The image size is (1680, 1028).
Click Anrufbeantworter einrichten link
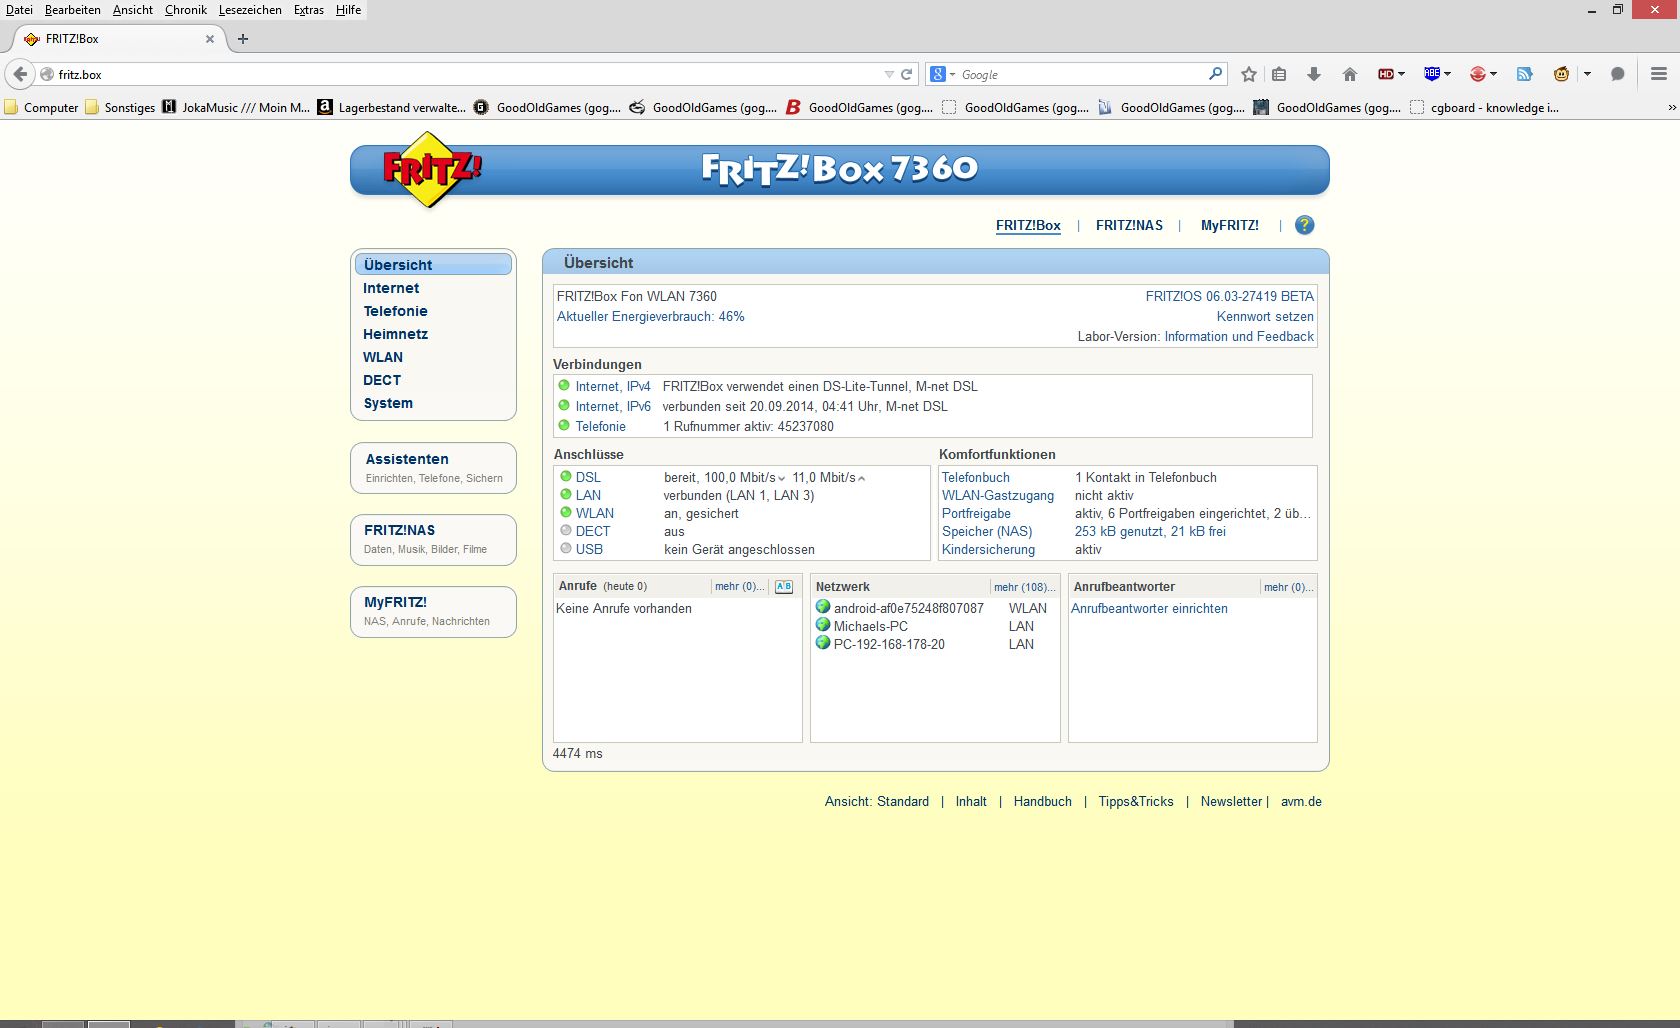pyautogui.click(x=1149, y=608)
